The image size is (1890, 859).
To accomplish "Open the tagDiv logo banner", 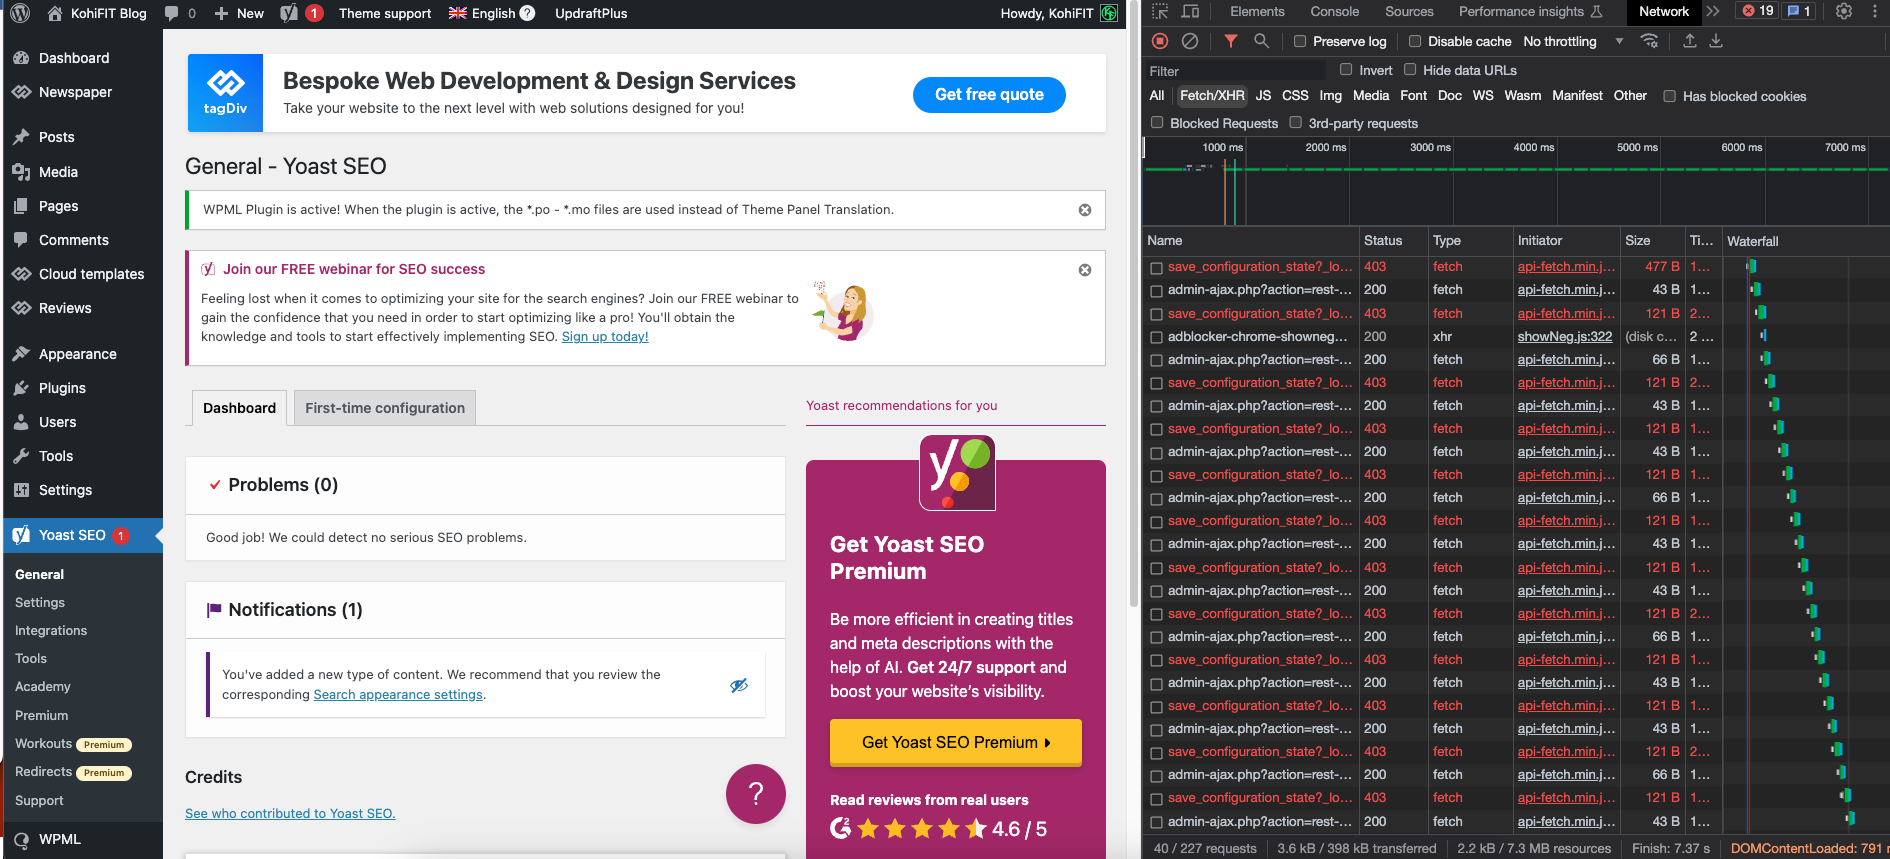I will pyautogui.click(x=226, y=93).
